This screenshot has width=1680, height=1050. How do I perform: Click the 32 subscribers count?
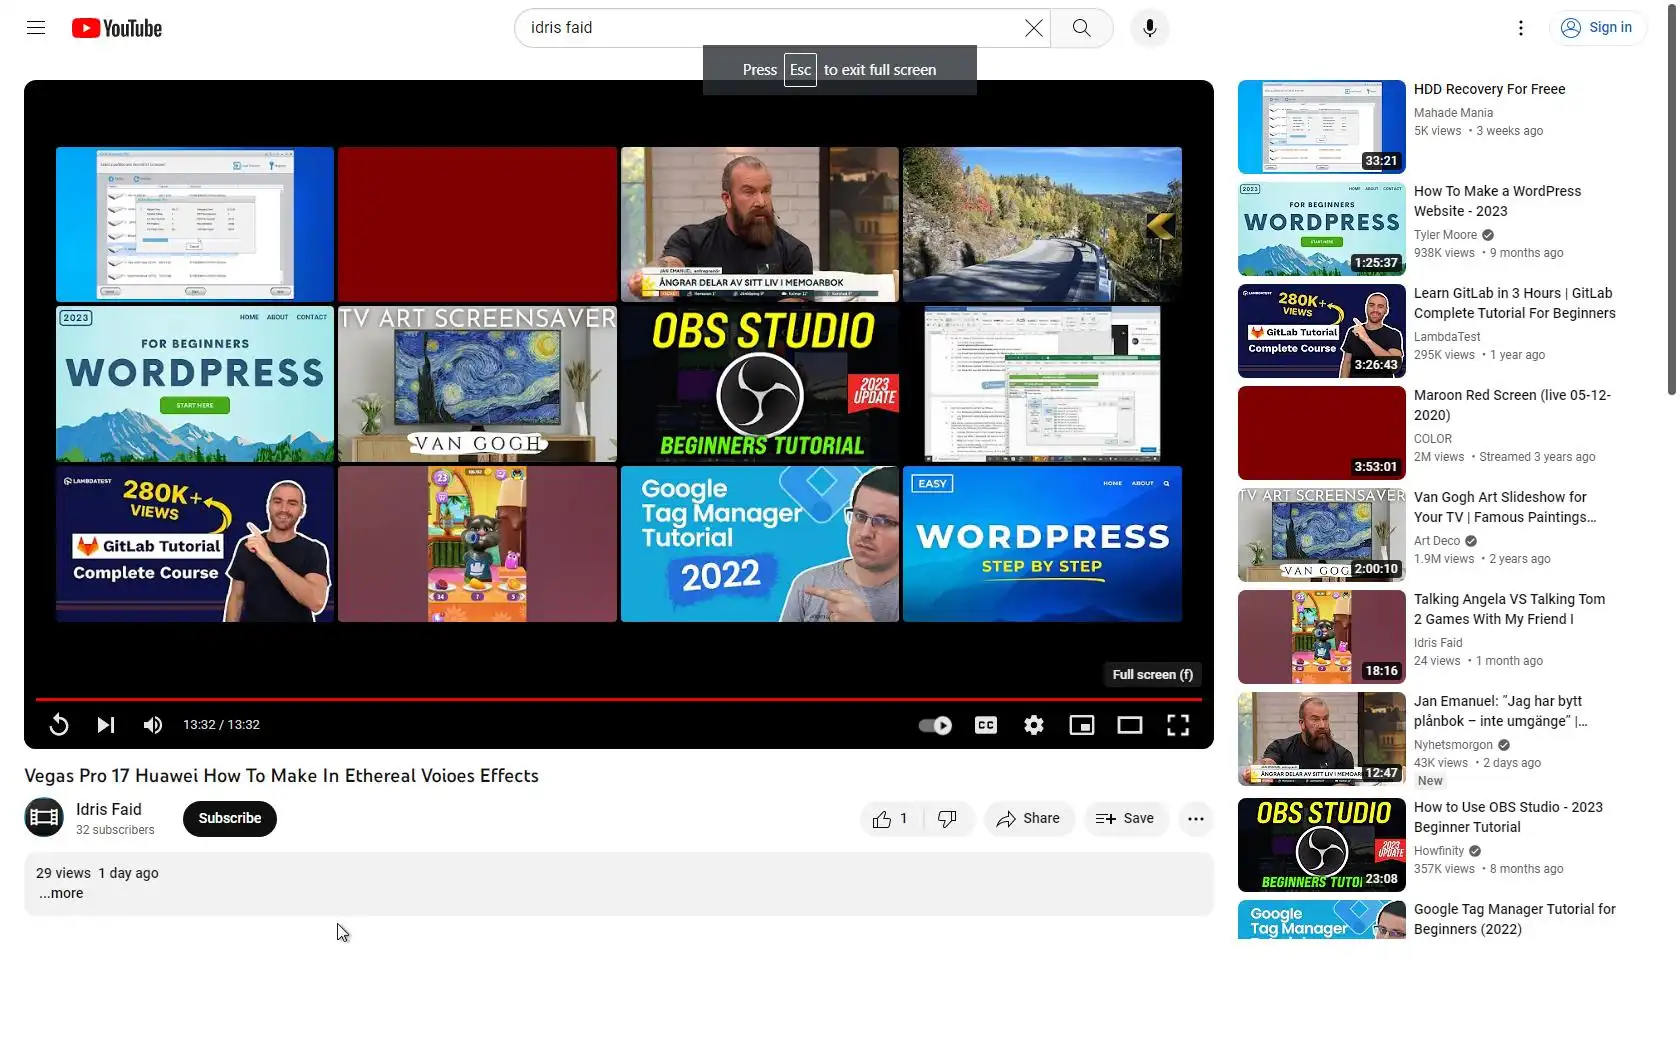coord(115,830)
